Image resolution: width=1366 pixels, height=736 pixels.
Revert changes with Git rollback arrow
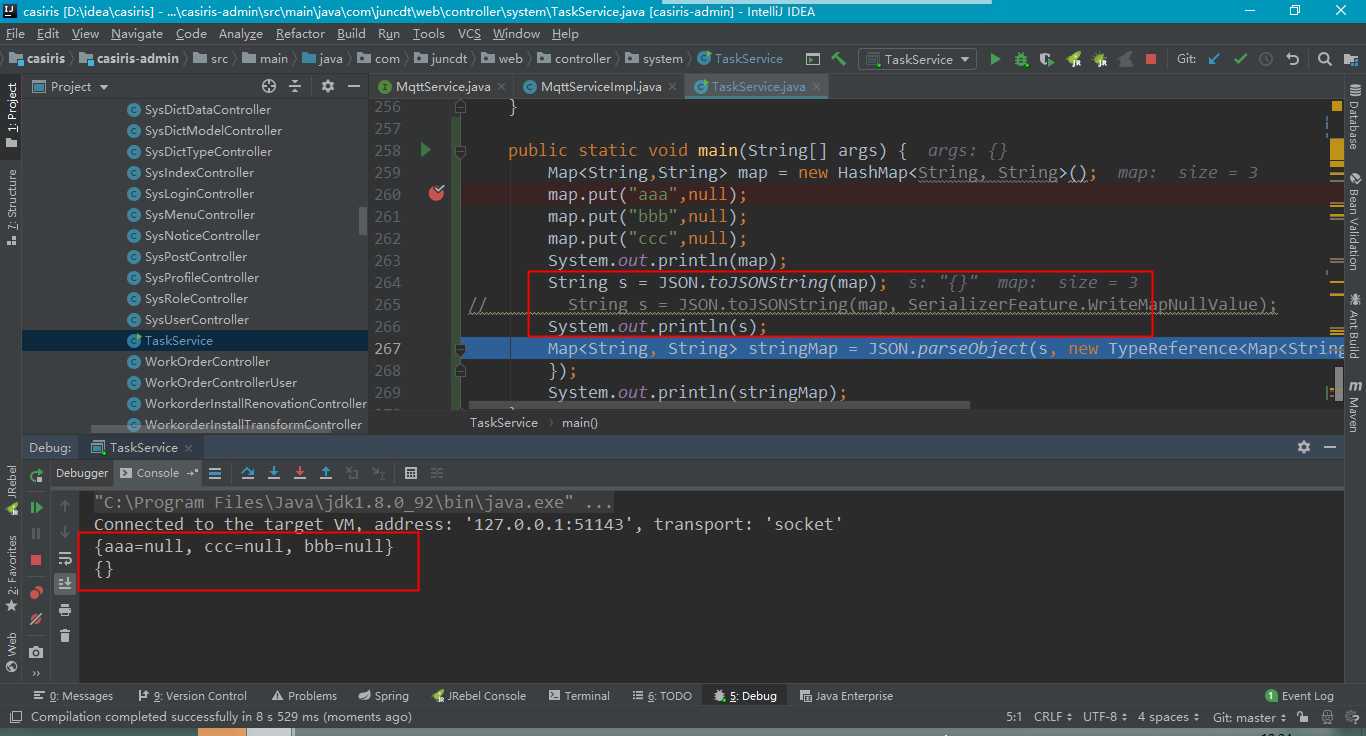[x=1293, y=59]
